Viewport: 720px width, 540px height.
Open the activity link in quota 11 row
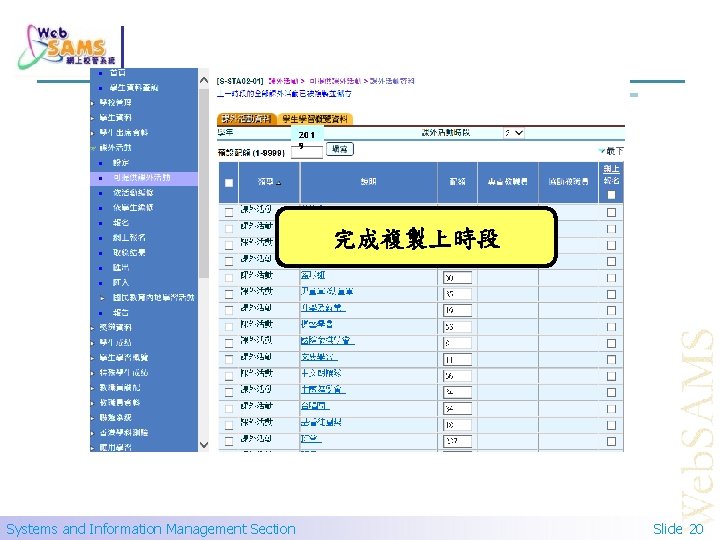coord(319,357)
